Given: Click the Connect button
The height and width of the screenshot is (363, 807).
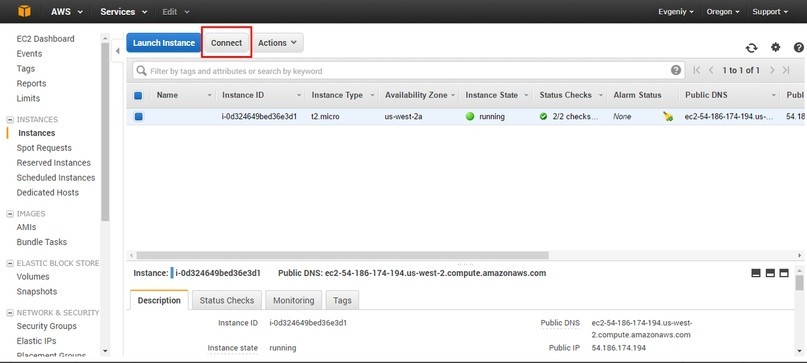Looking at the screenshot, I should point(226,43).
